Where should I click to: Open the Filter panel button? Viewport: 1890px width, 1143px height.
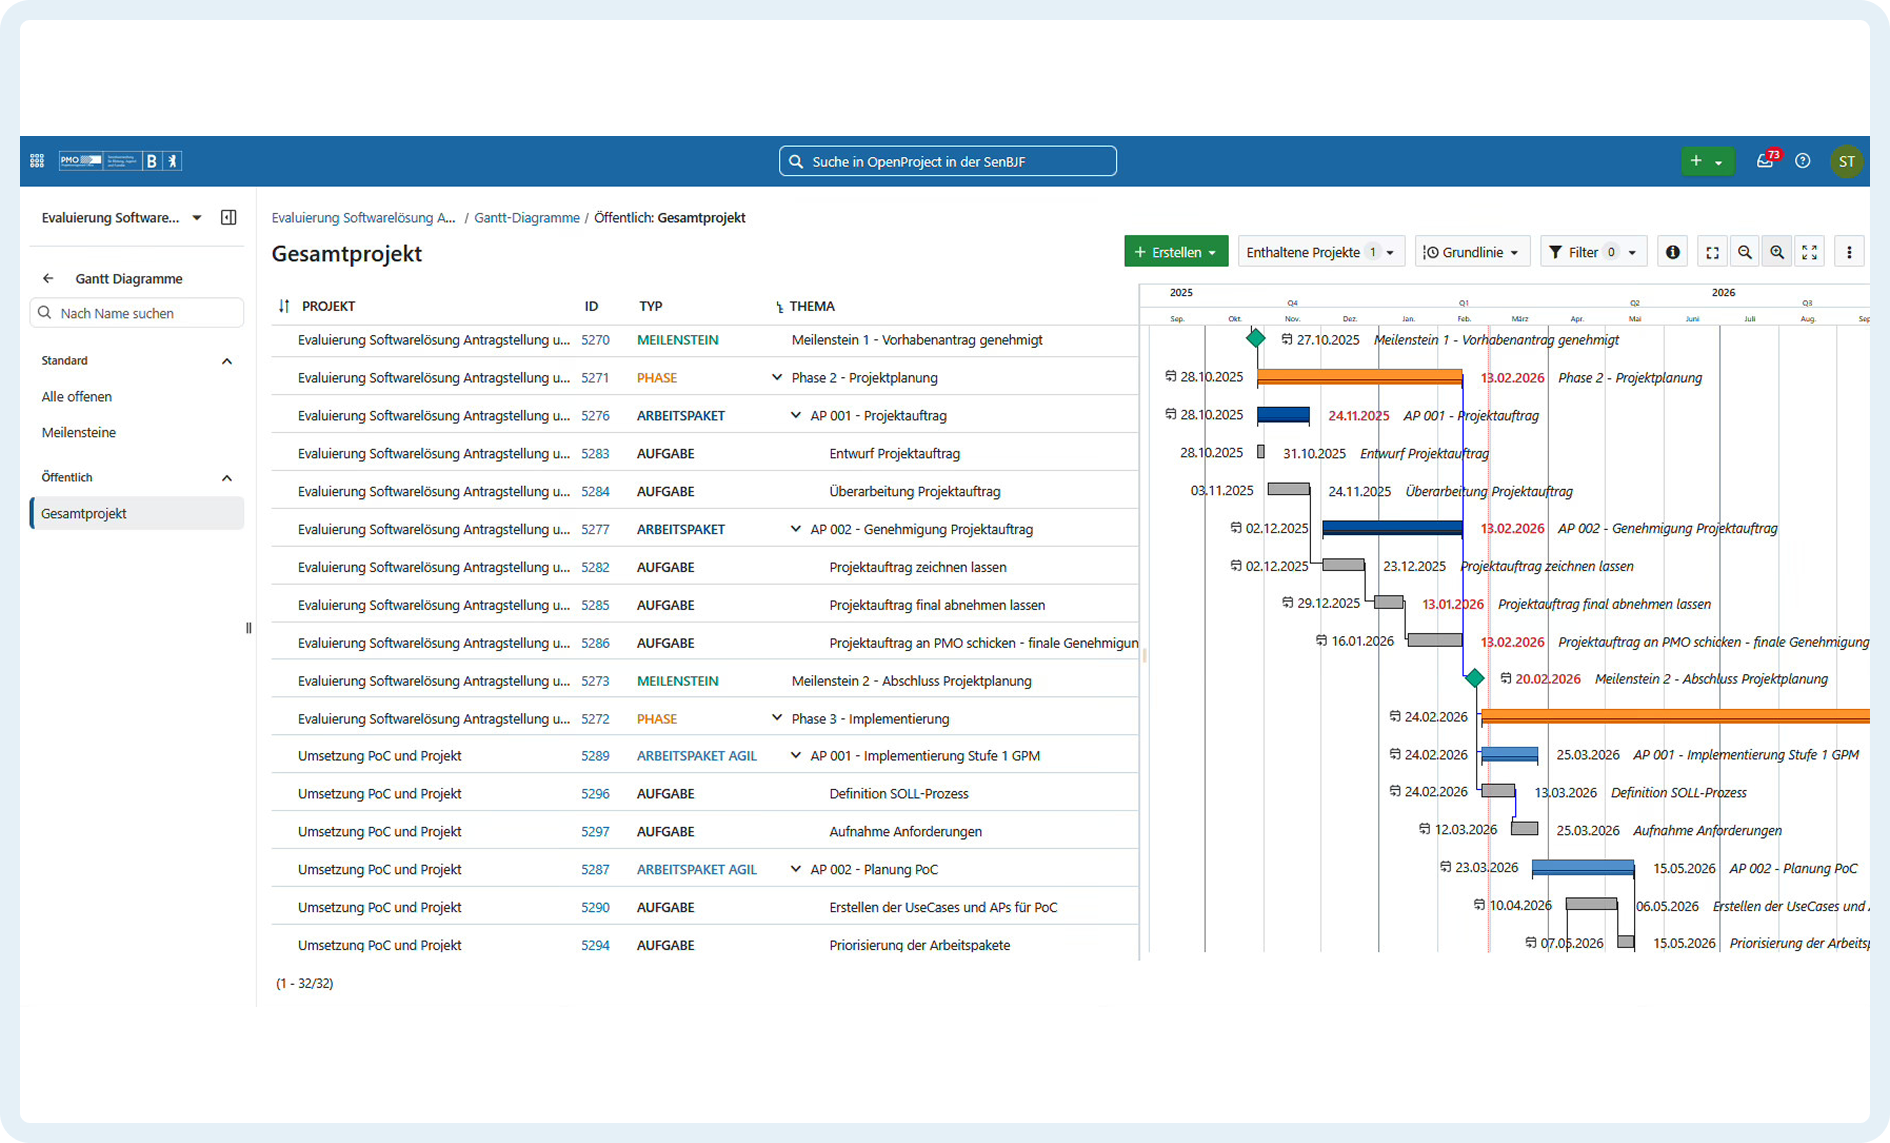[1592, 253]
